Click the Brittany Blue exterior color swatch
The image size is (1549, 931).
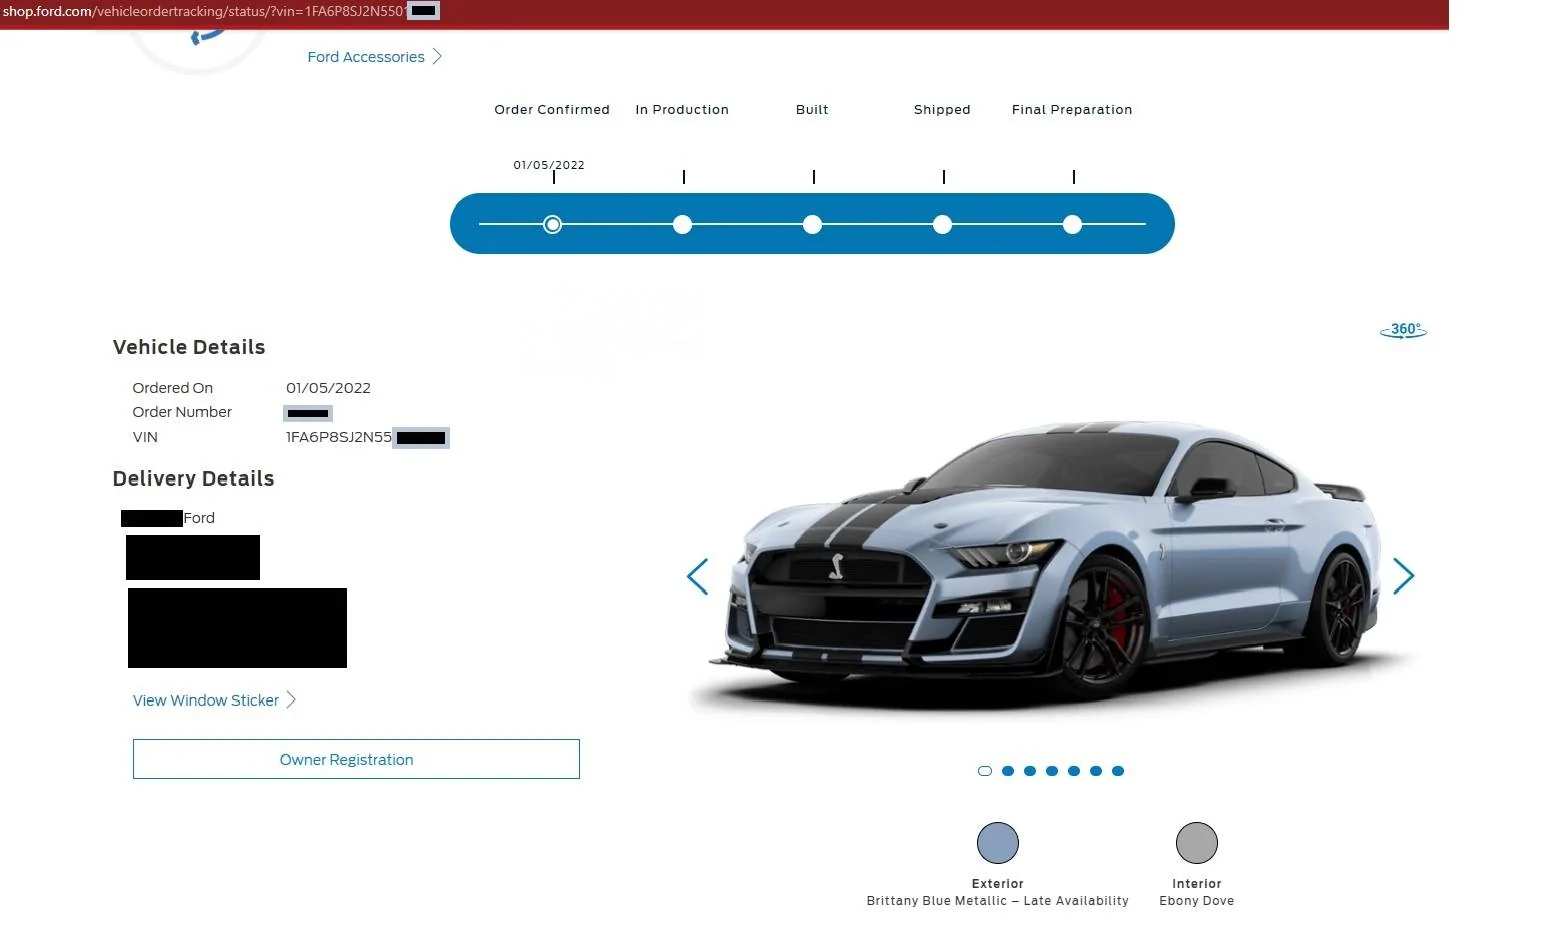[x=998, y=843]
